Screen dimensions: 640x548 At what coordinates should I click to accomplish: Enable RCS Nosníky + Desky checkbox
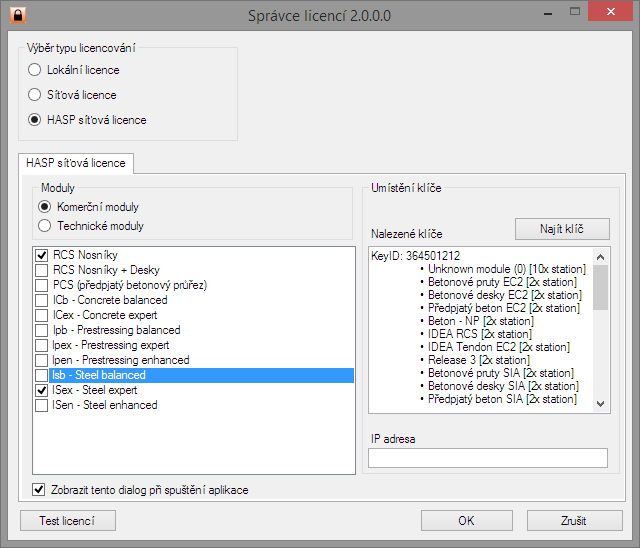pyautogui.click(x=41, y=270)
